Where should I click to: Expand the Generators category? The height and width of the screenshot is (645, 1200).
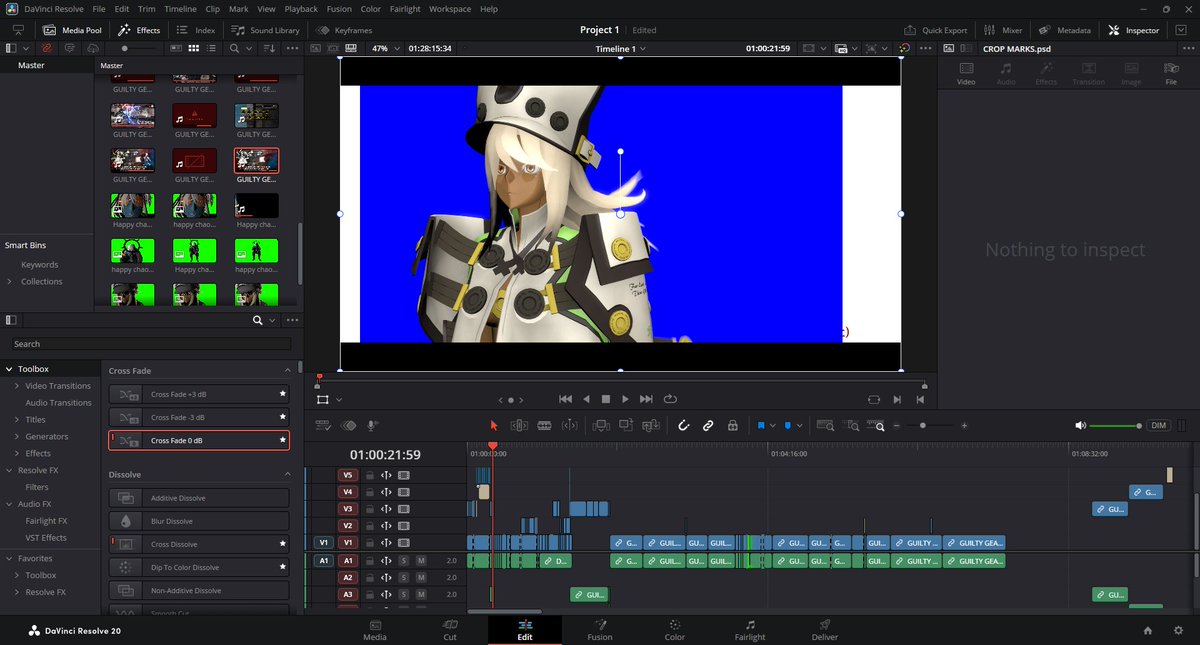tap(15, 437)
